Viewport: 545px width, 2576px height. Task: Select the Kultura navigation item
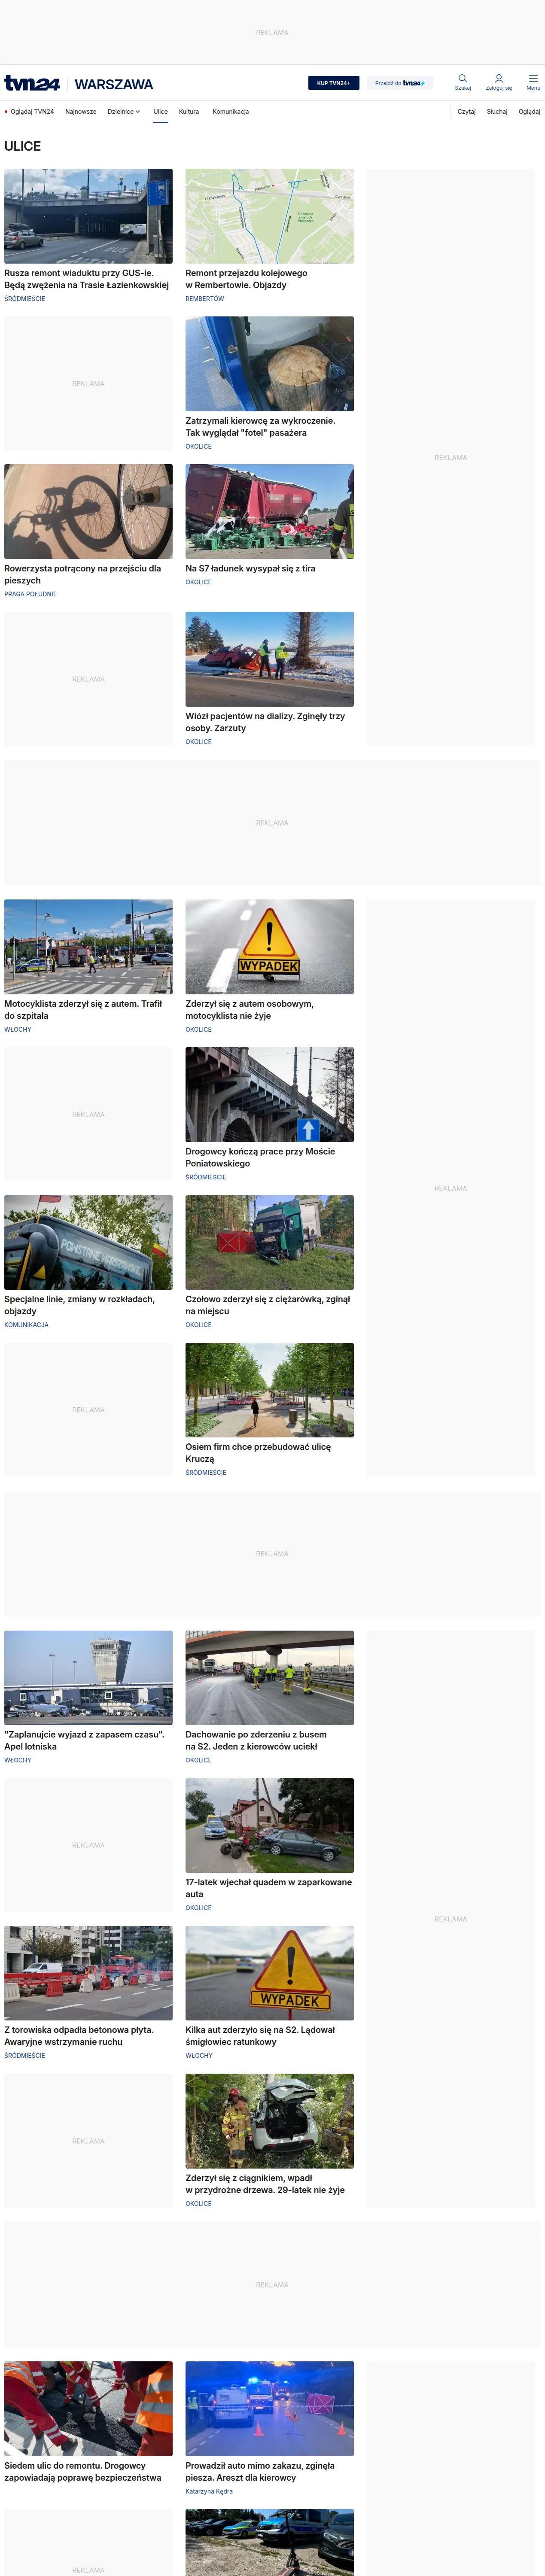(x=189, y=112)
